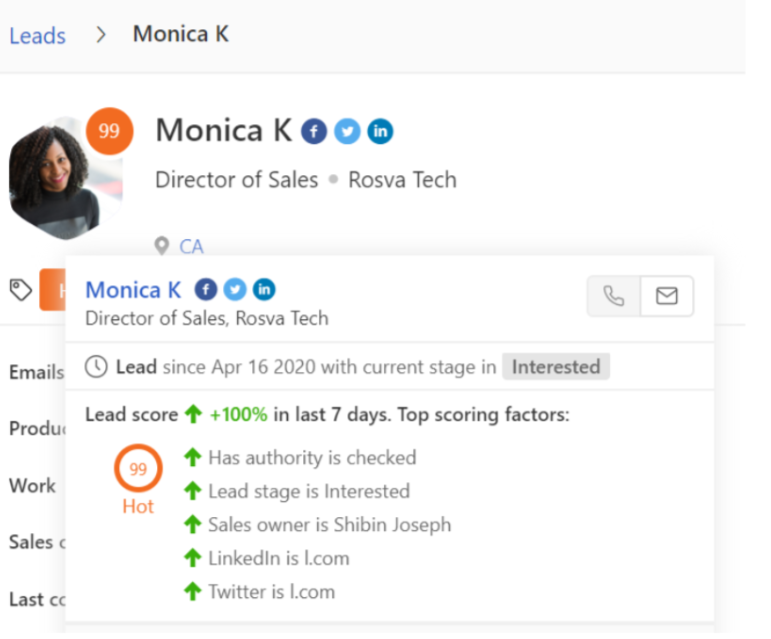771x639 pixels.
Task: Click the orange 99 score badge on photo
Action: (x=109, y=131)
